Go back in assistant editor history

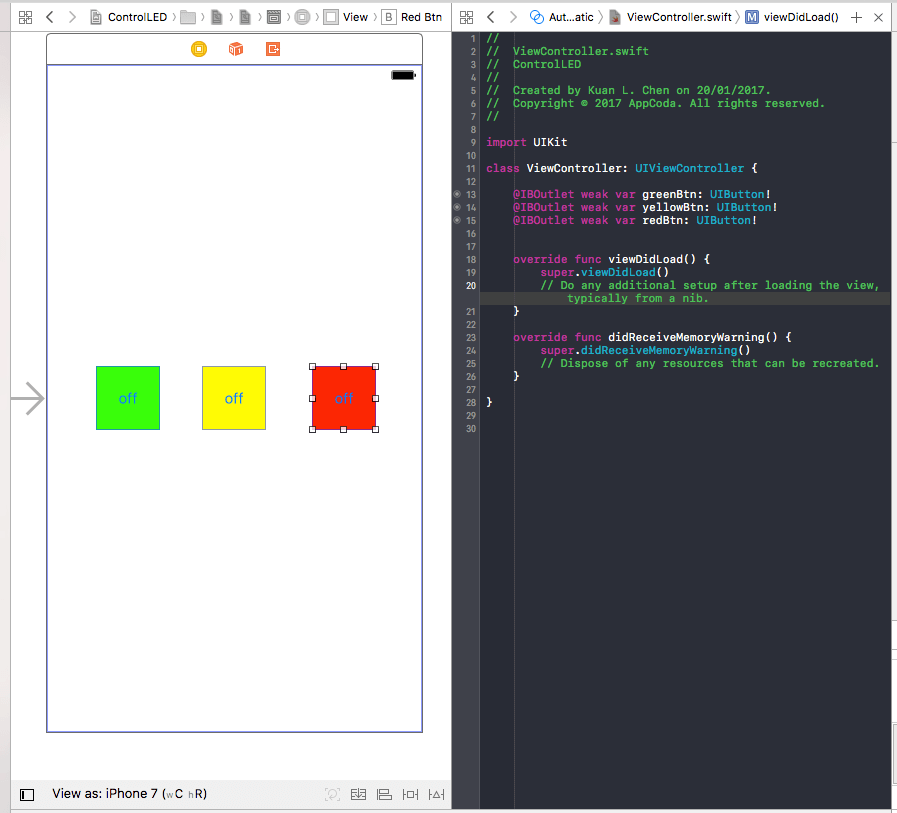point(491,17)
